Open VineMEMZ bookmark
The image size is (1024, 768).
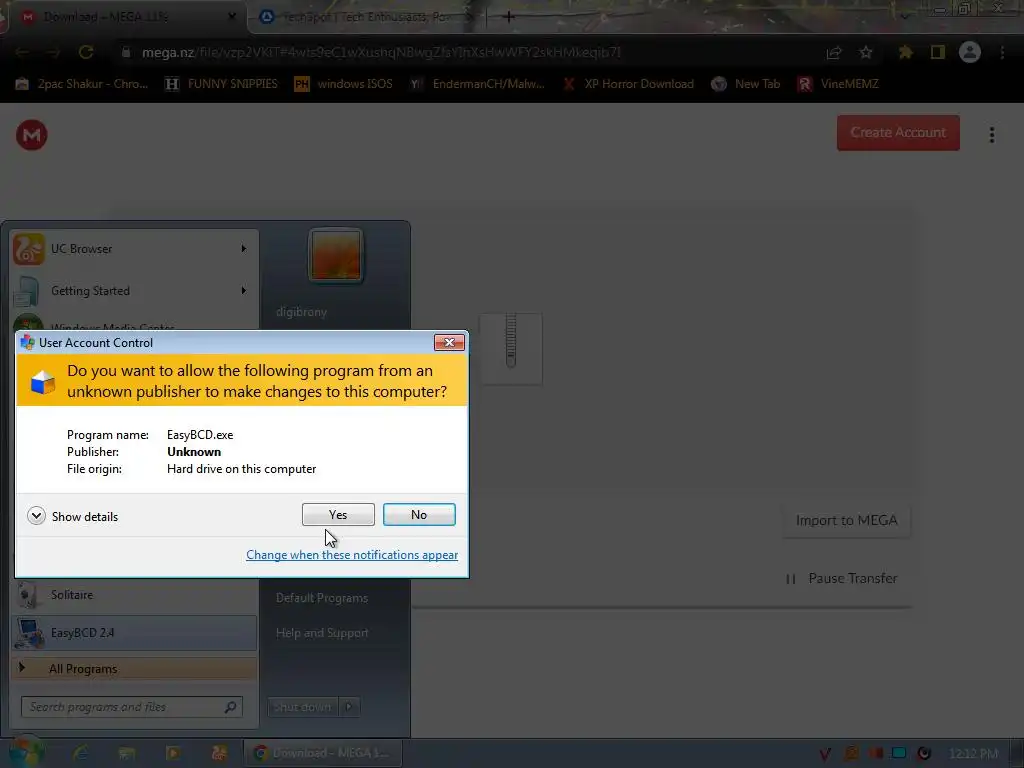pyautogui.click(x=839, y=84)
